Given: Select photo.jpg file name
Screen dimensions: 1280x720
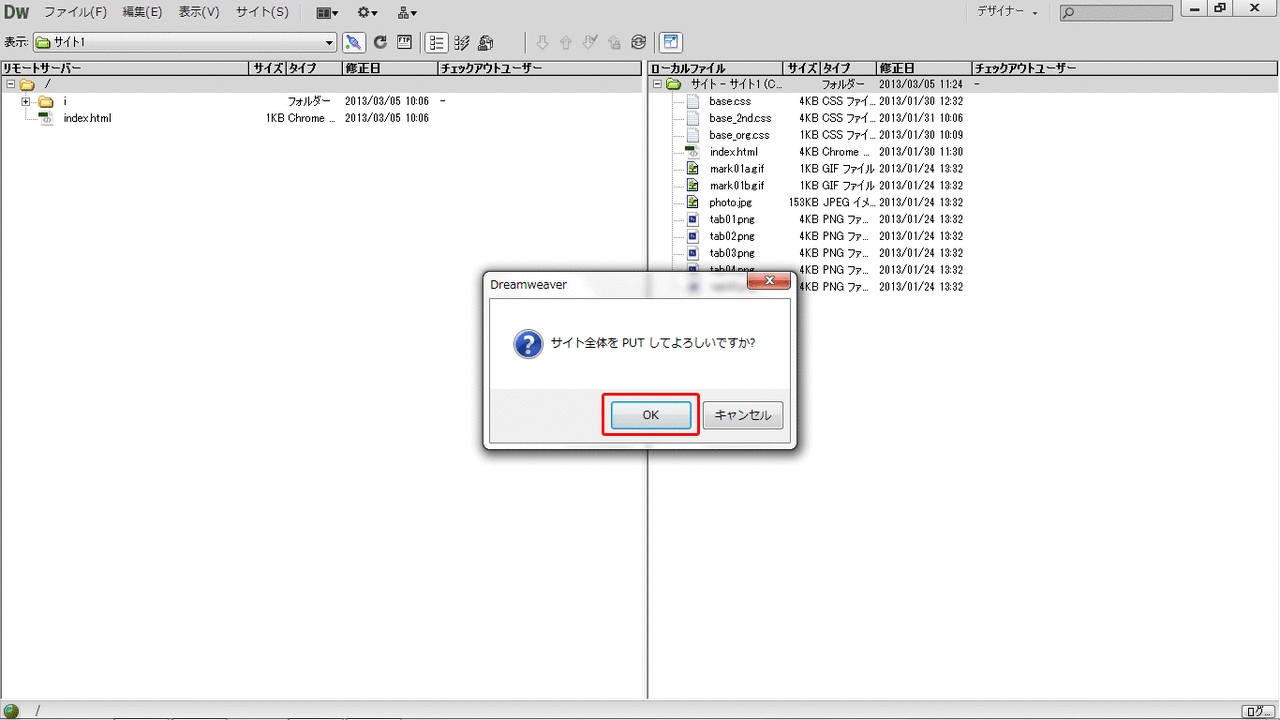Looking at the screenshot, I should [730, 202].
